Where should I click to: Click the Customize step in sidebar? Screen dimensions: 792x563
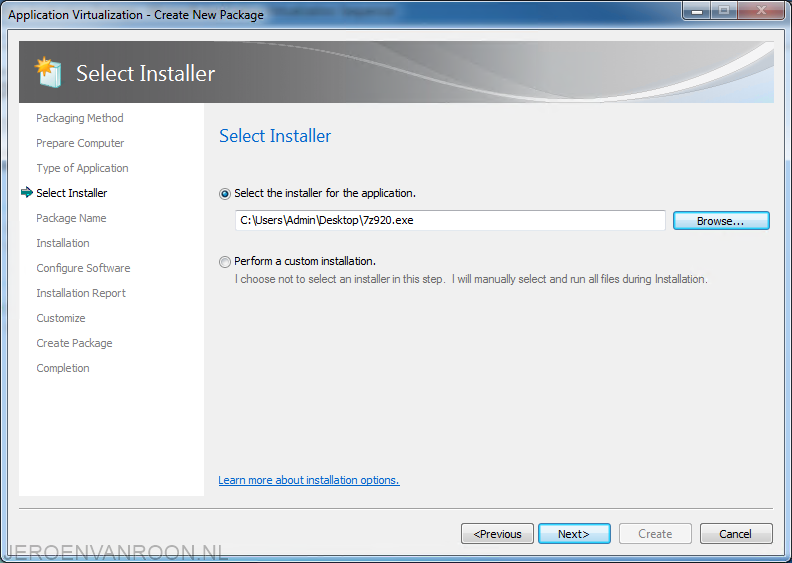click(61, 318)
